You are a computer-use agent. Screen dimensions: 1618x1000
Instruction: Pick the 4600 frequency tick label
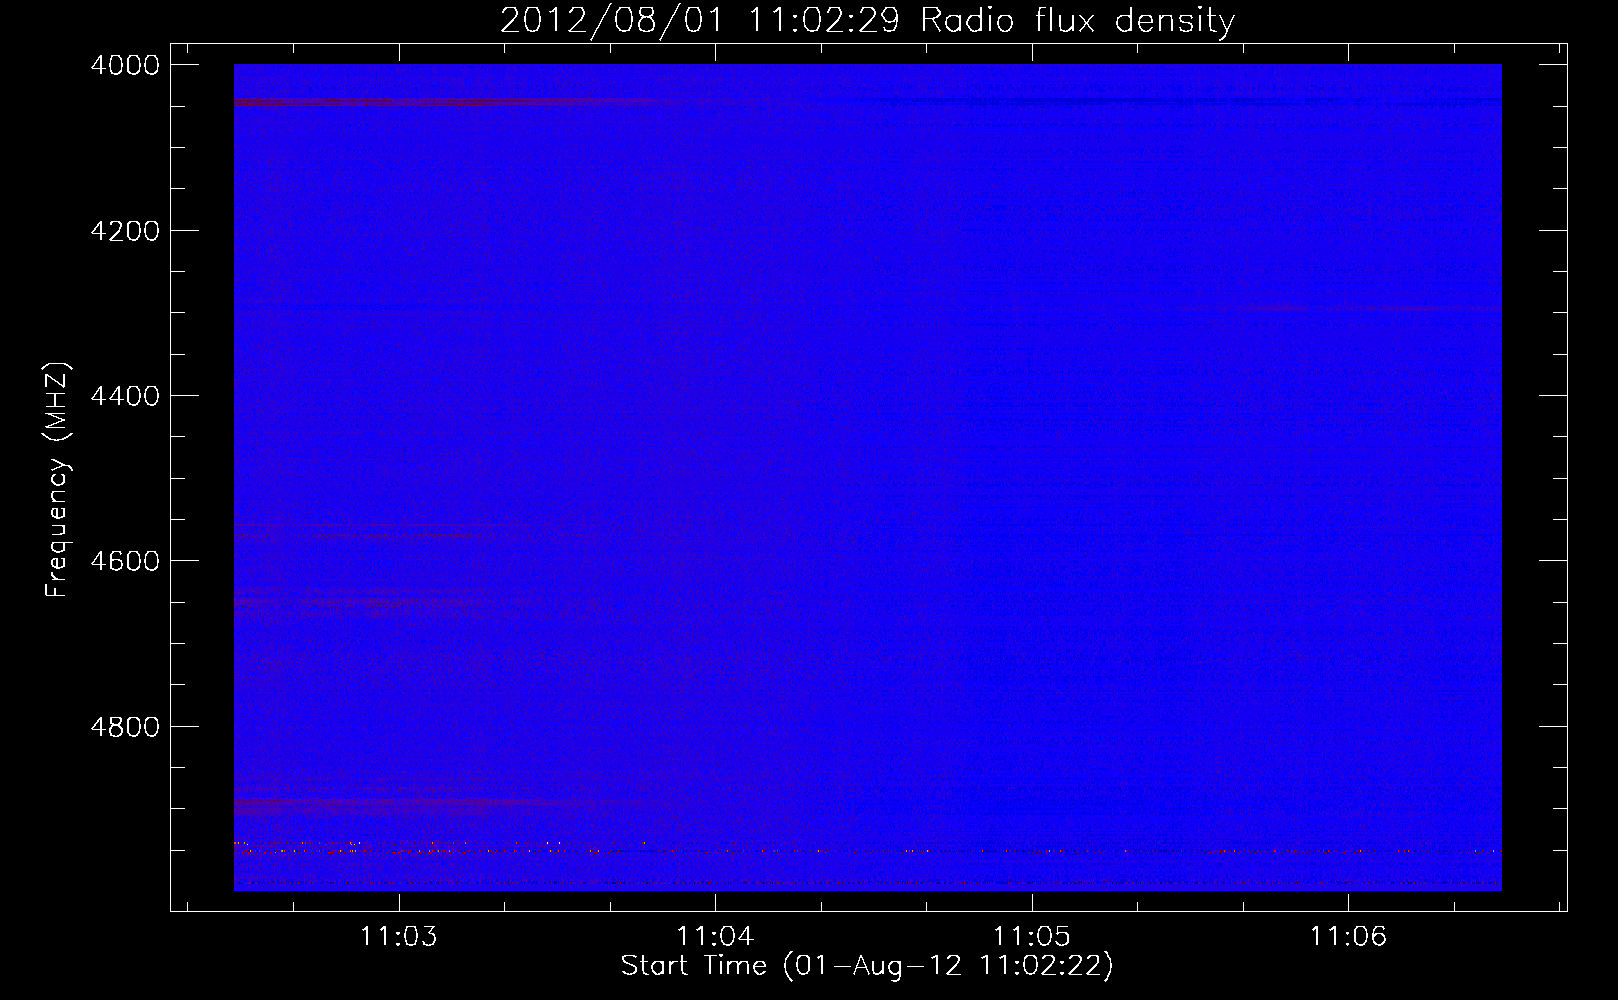[x=125, y=561]
